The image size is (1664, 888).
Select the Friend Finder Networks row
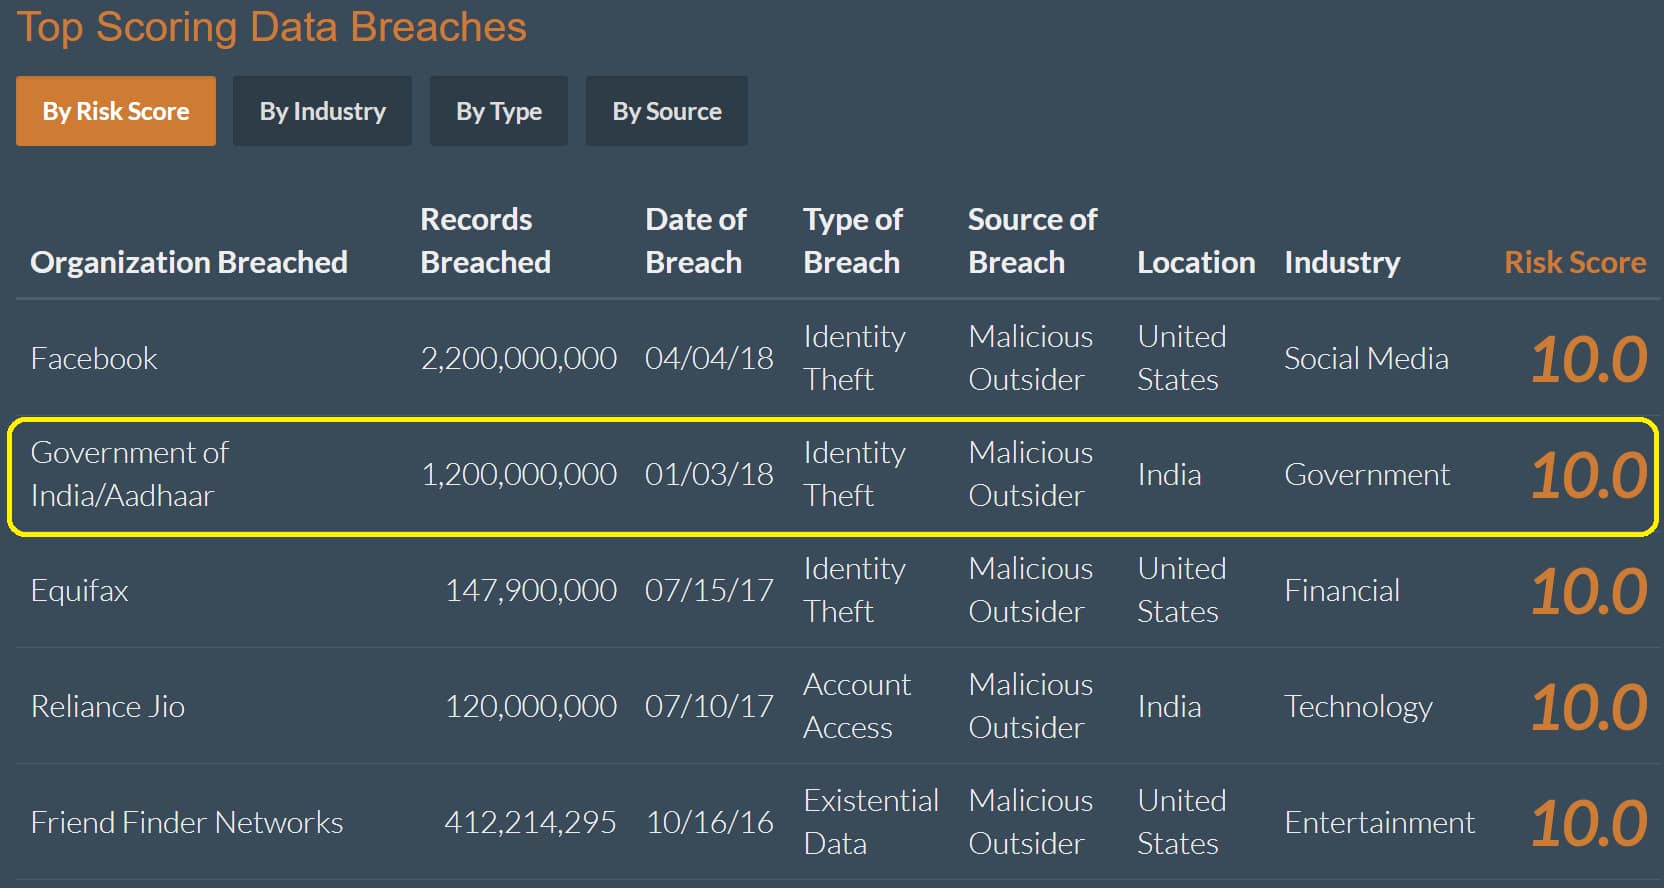pyautogui.click(x=832, y=822)
